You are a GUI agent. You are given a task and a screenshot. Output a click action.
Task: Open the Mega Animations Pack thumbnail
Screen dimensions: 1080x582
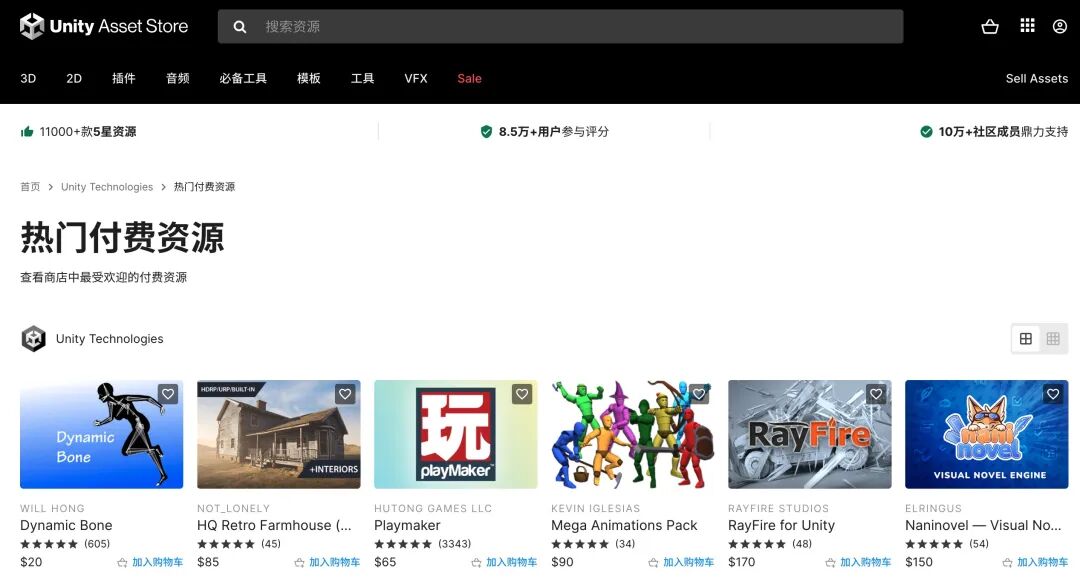pyautogui.click(x=632, y=434)
